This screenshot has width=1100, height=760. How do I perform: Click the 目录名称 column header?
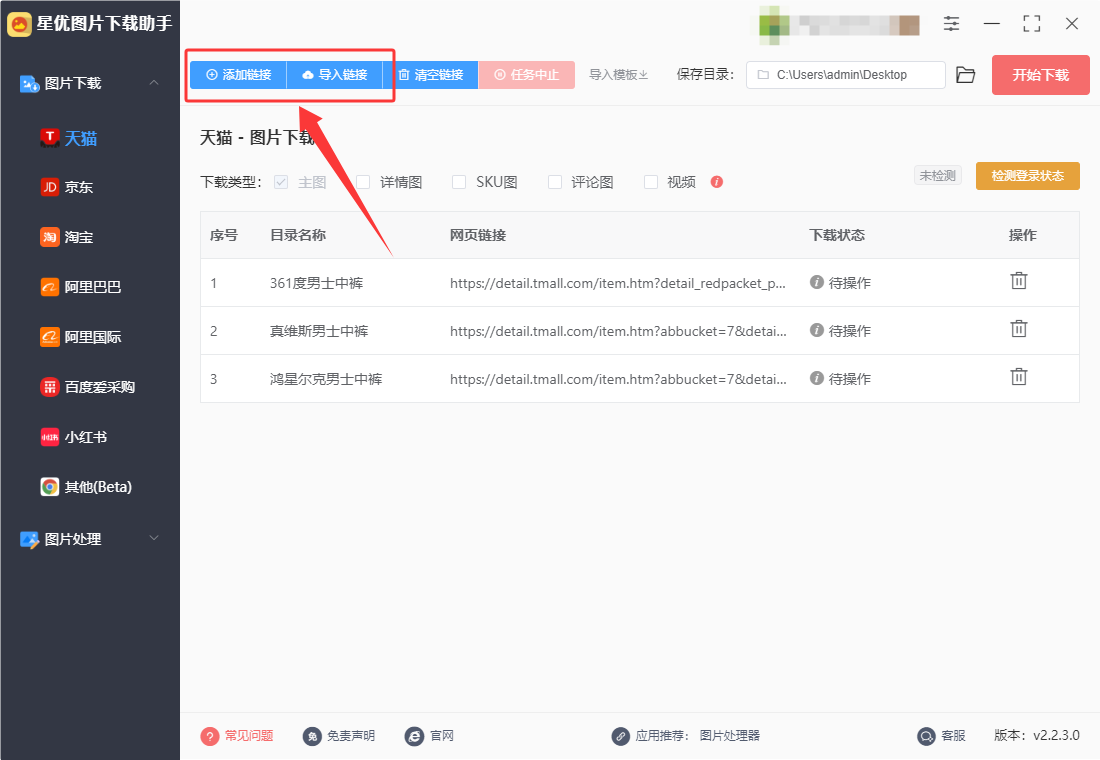tap(298, 235)
